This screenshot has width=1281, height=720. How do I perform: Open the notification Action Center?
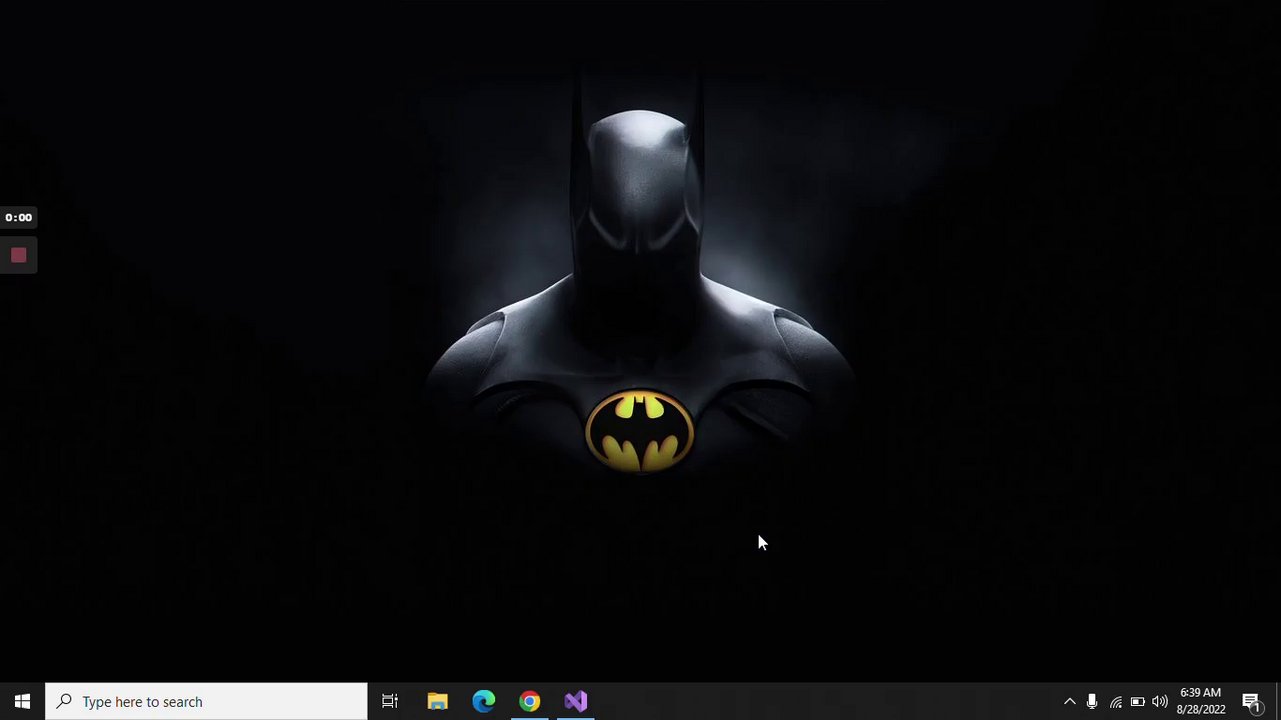coord(1251,702)
